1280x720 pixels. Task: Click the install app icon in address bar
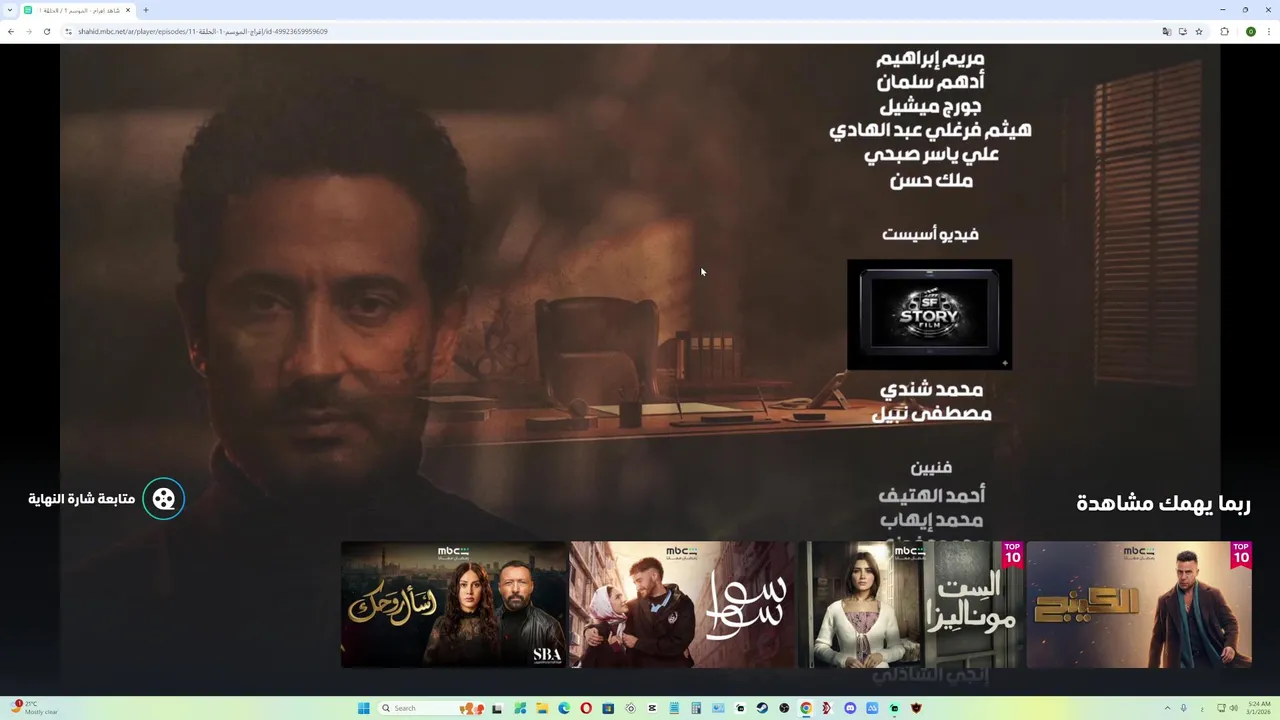click(1182, 31)
